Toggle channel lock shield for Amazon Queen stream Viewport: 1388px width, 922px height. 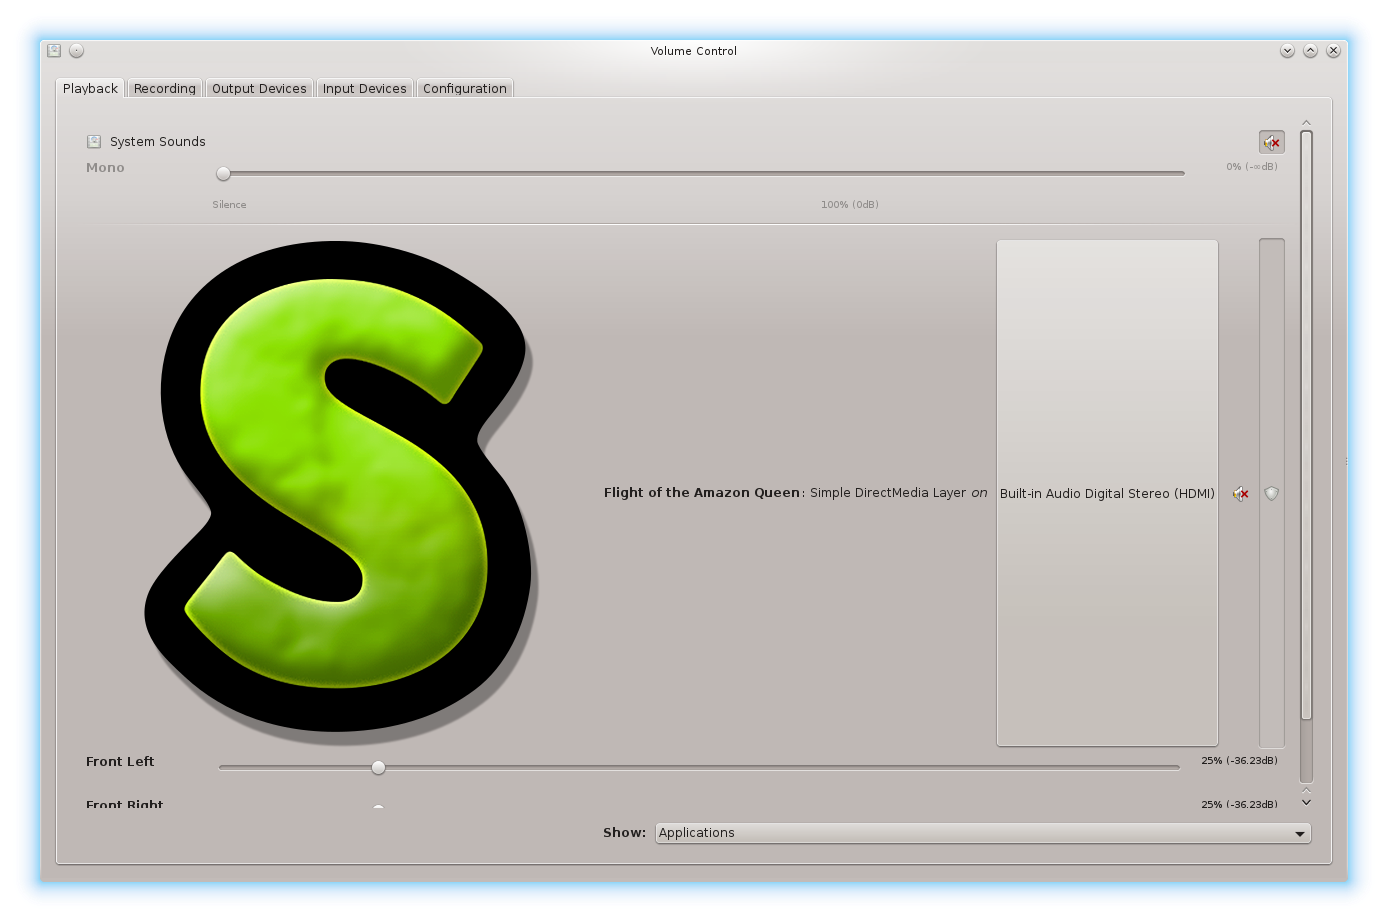1271,494
